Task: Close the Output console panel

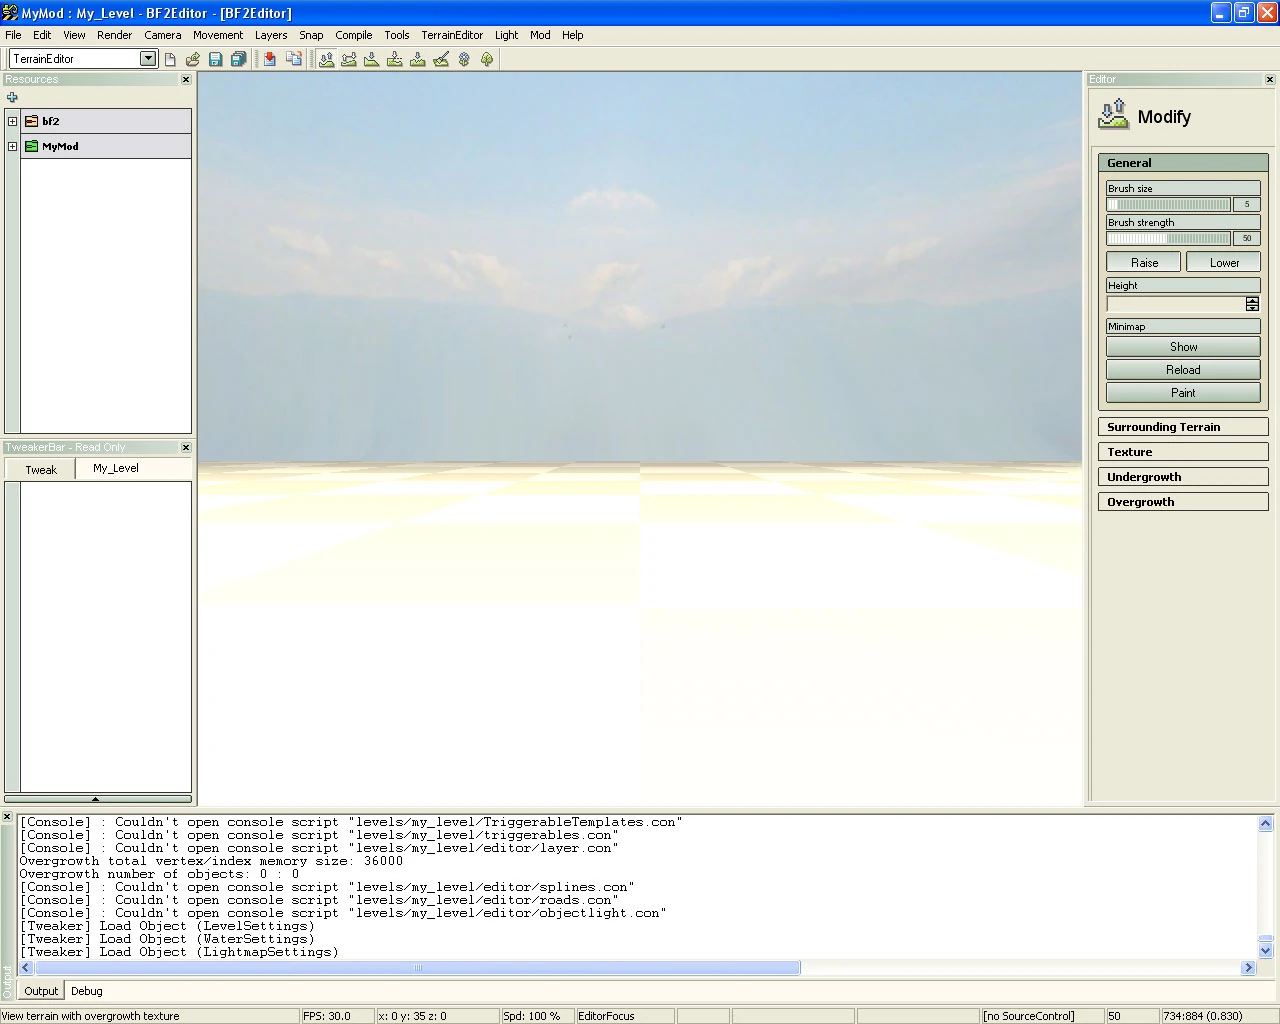Action: pos(7,817)
